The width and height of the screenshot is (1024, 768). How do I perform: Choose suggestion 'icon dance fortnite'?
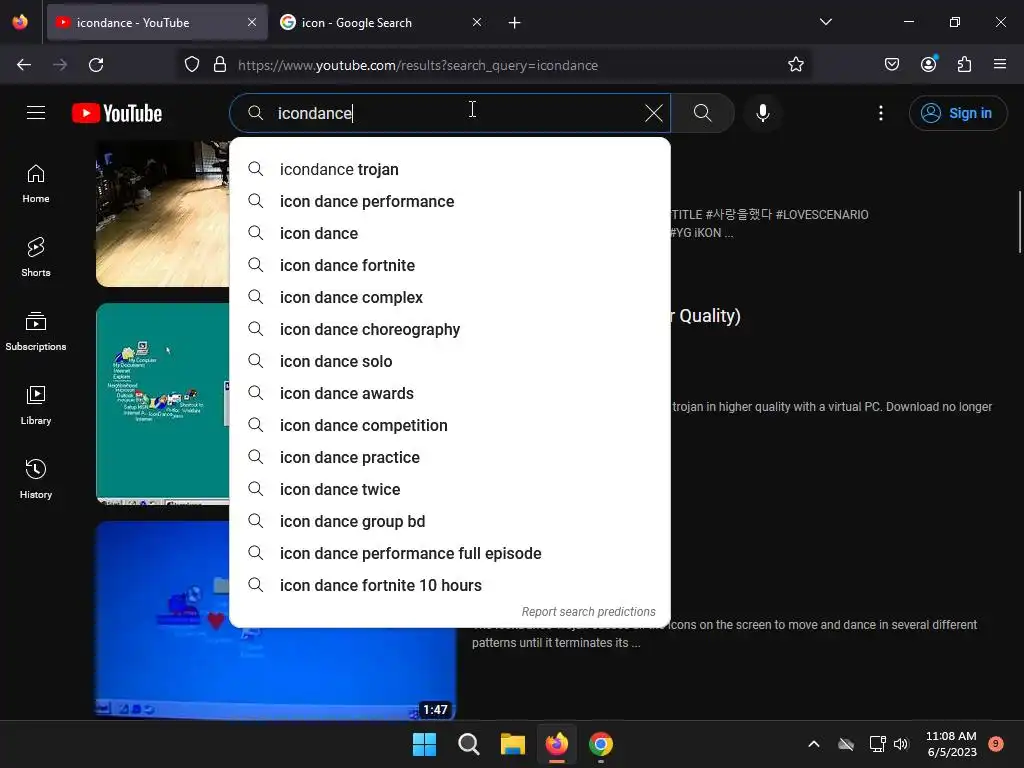[450, 265]
